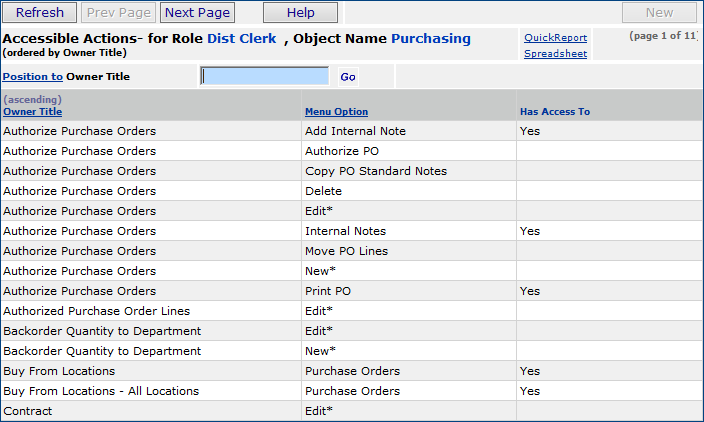Click the Has Access To column header
The width and height of the screenshot is (704, 422).
pyautogui.click(x=554, y=112)
